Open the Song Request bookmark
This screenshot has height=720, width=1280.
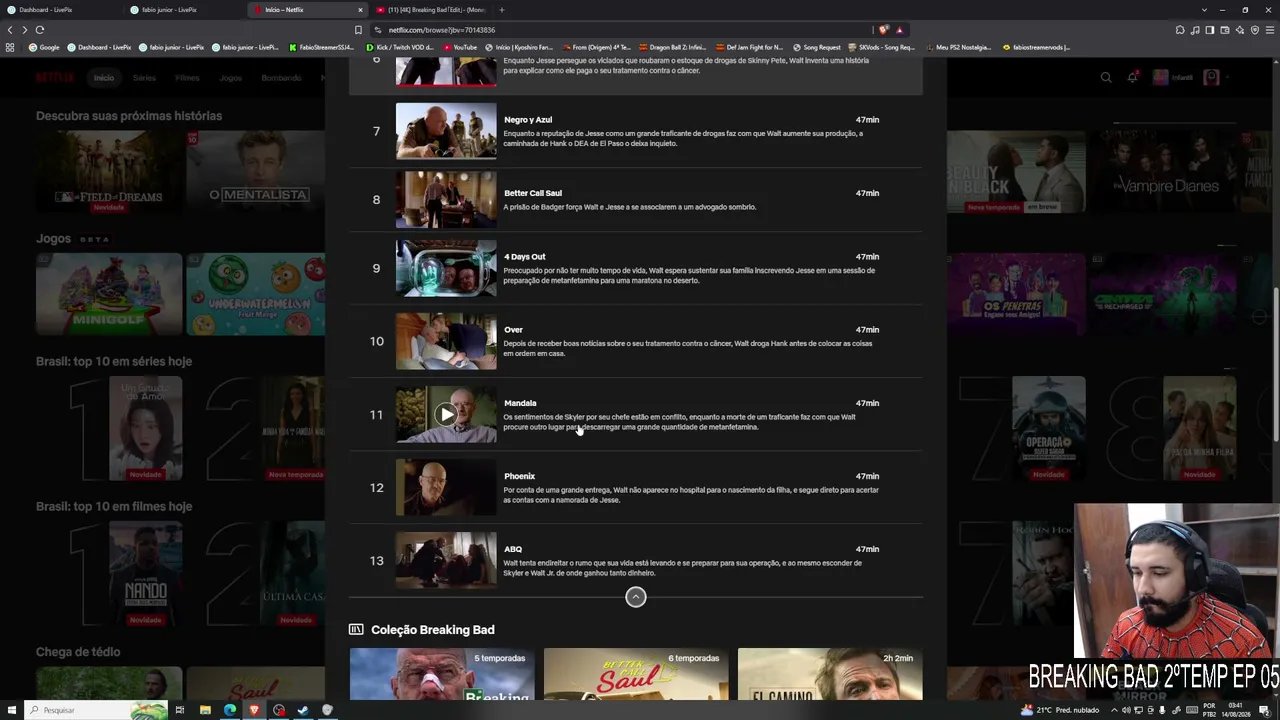[x=817, y=47]
